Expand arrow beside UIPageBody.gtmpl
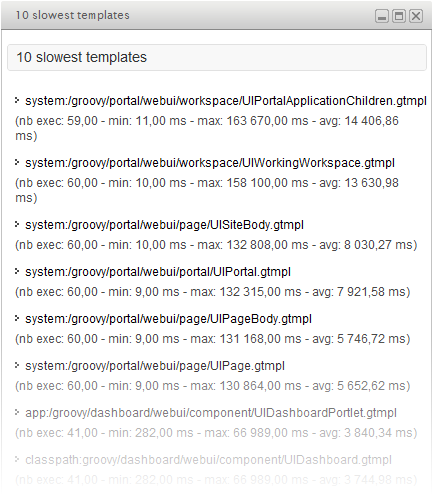The width and height of the screenshot is (433, 495). pyautogui.click(x=17, y=318)
